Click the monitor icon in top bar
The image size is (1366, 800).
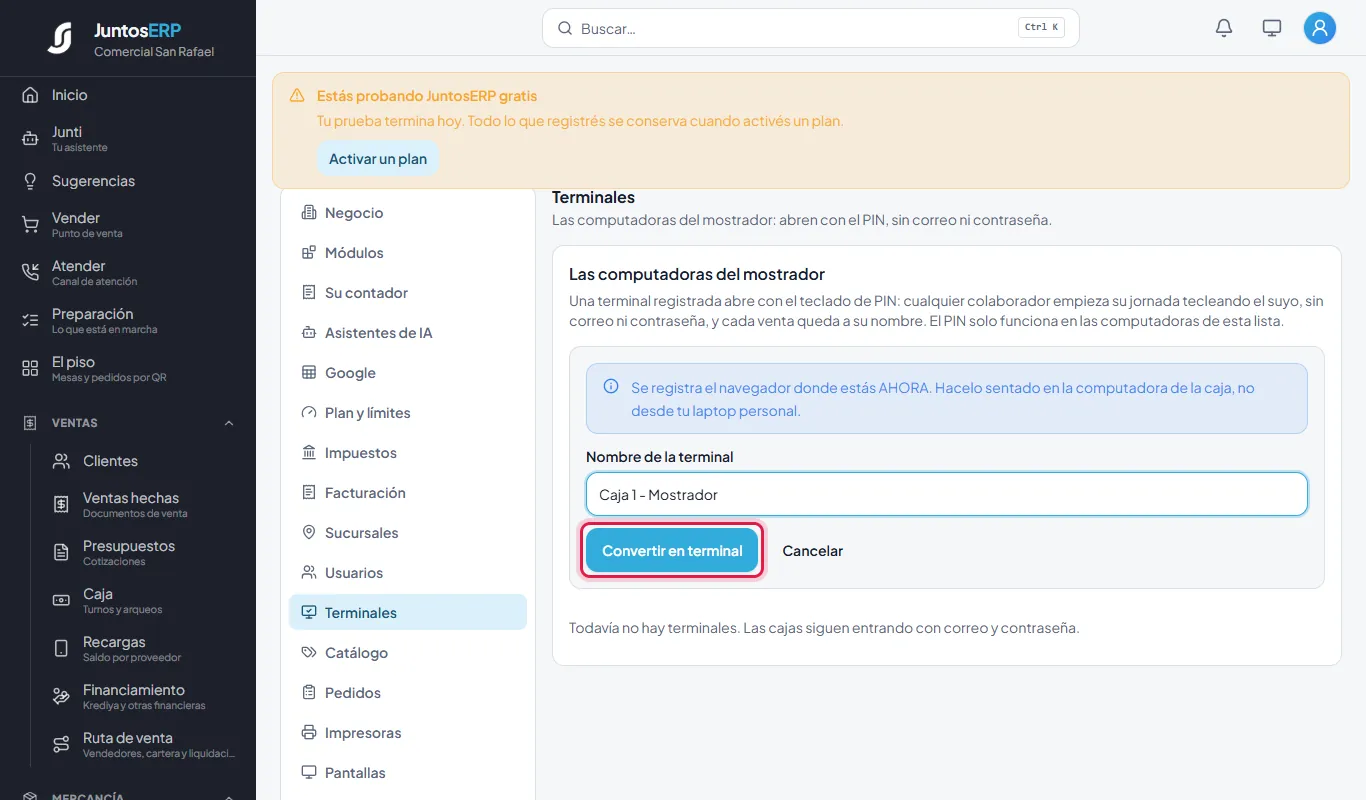(x=1272, y=28)
